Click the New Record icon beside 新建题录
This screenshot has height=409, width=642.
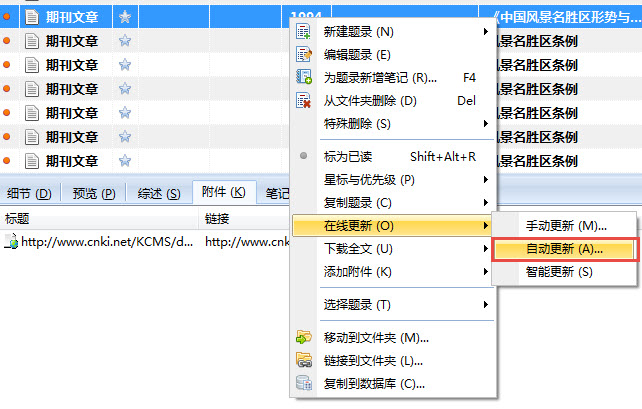pos(303,32)
